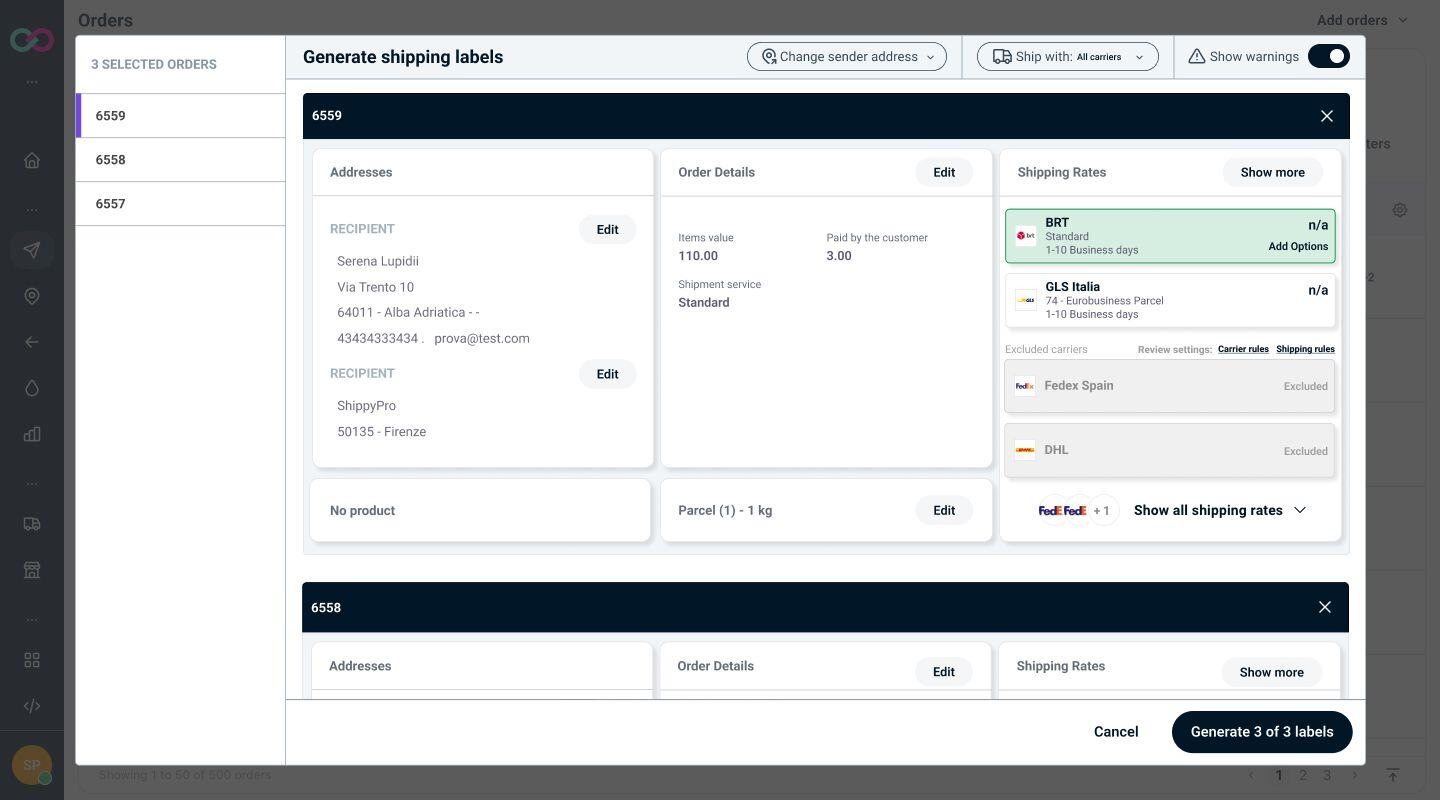Viewport: 1440px width, 800px height.
Task: Click the BRT carrier logo
Action: (x=1026, y=236)
